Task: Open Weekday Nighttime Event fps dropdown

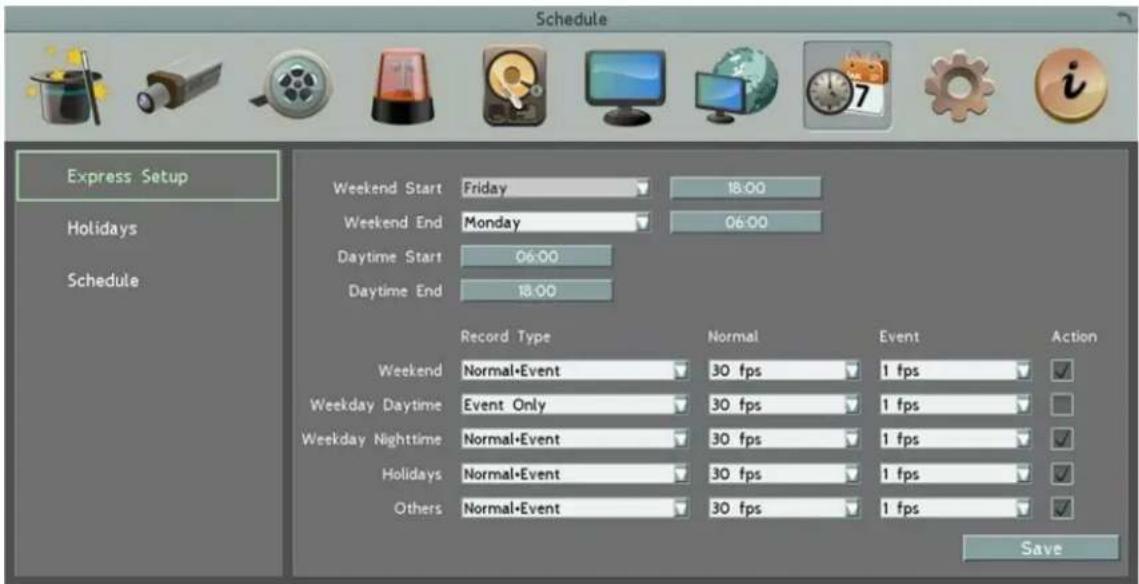Action: 956,439
